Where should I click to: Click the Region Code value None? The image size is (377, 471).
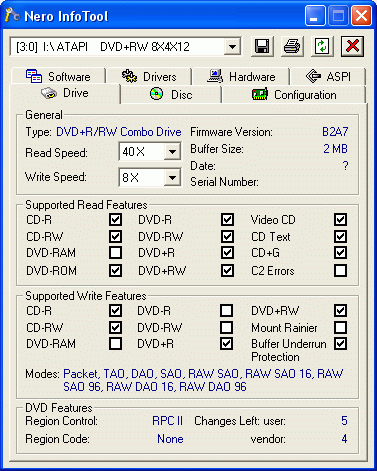(170, 439)
